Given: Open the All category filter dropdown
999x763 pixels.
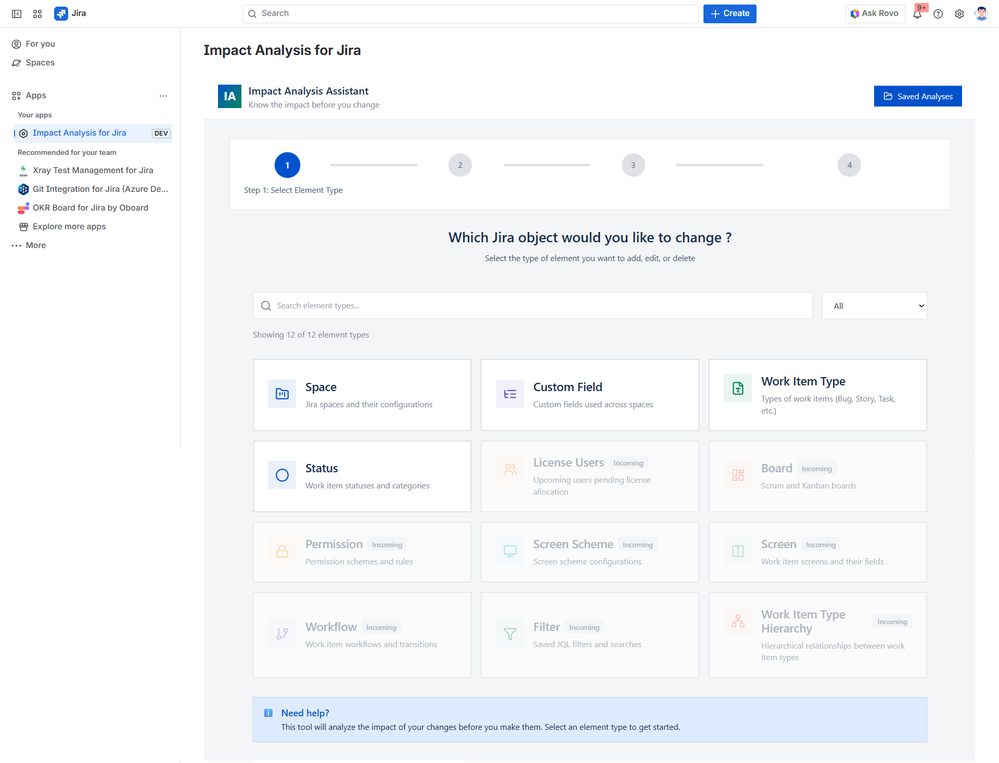Looking at the screenshot, I should click(874, 305).
